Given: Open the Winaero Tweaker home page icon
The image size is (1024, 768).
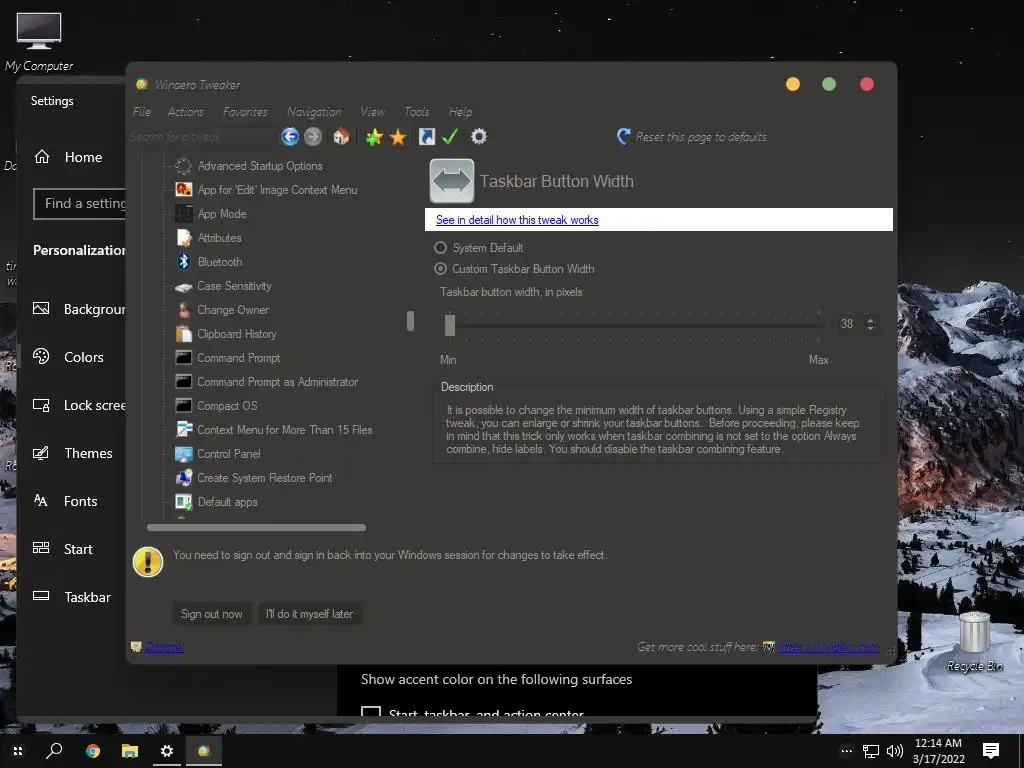Looking at the screenshot, I should 341,136.
